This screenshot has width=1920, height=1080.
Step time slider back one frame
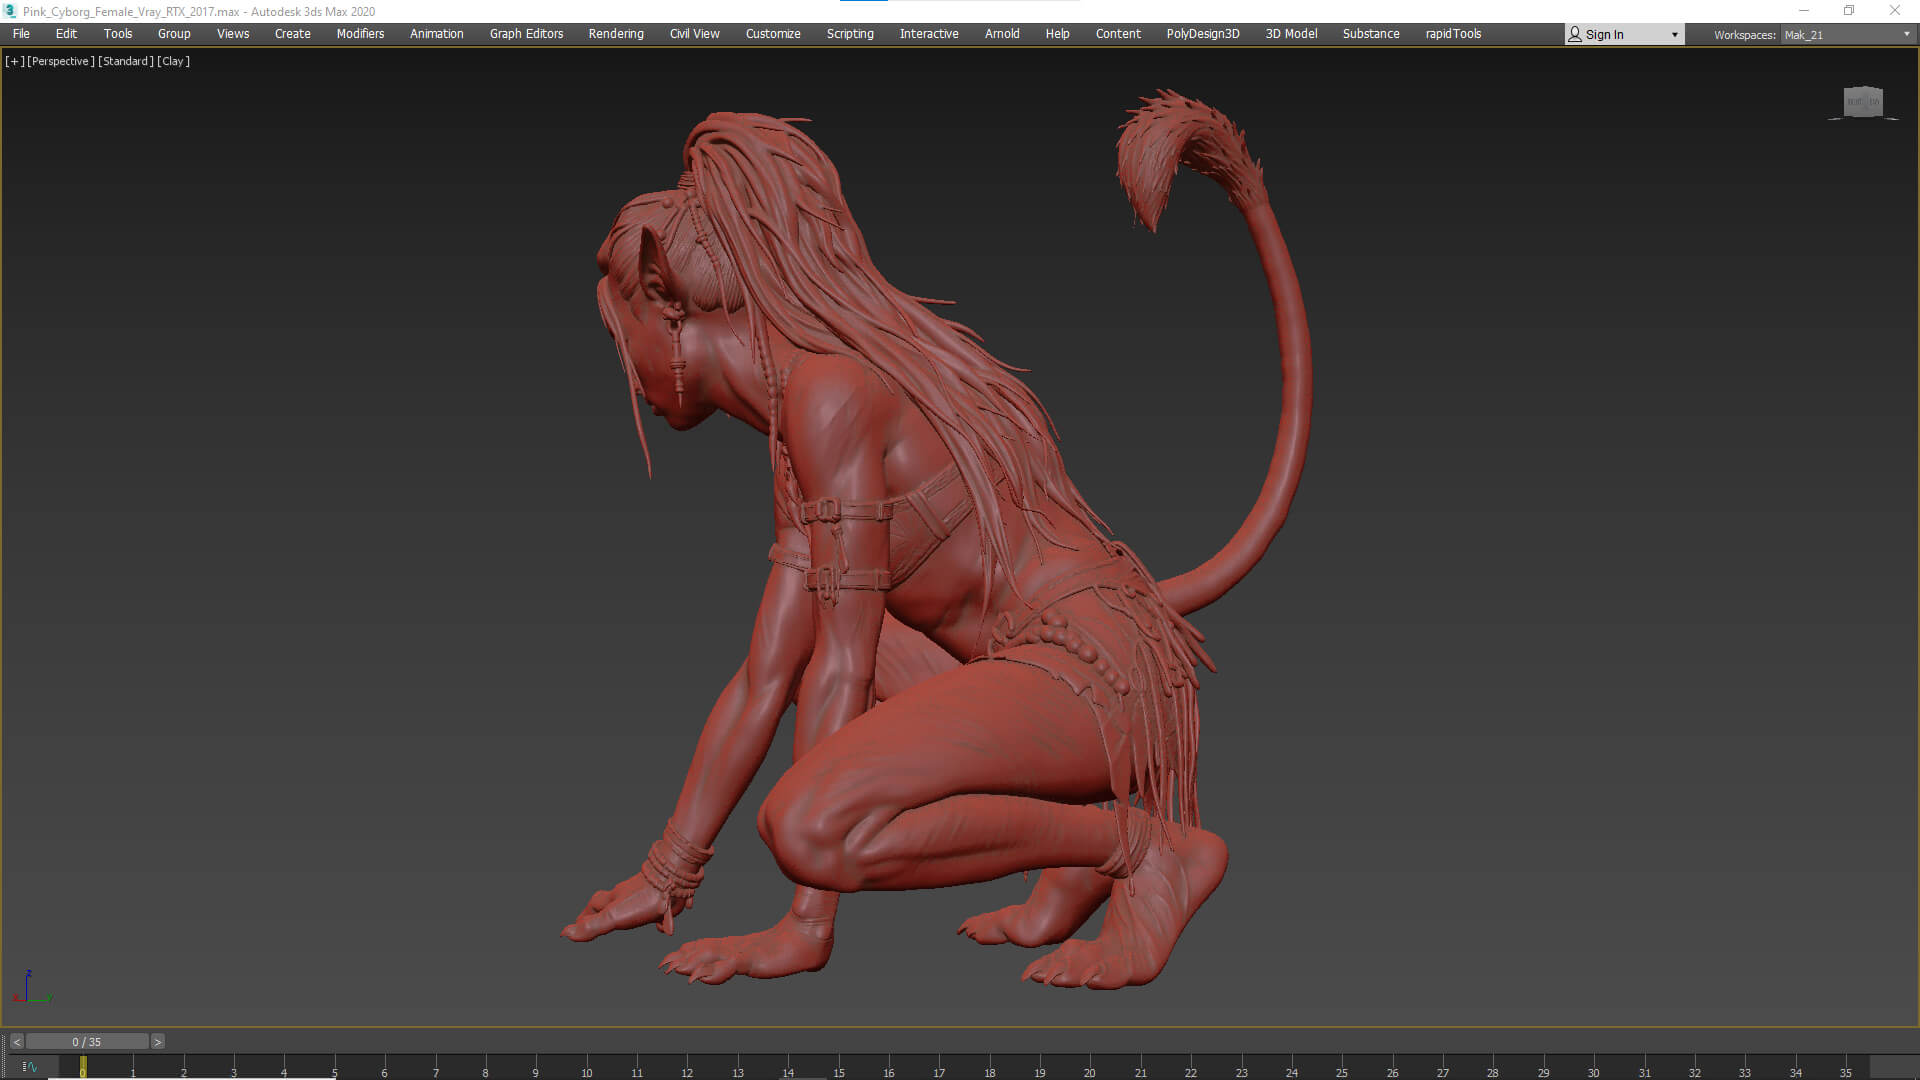click(x=17, y=1042)
